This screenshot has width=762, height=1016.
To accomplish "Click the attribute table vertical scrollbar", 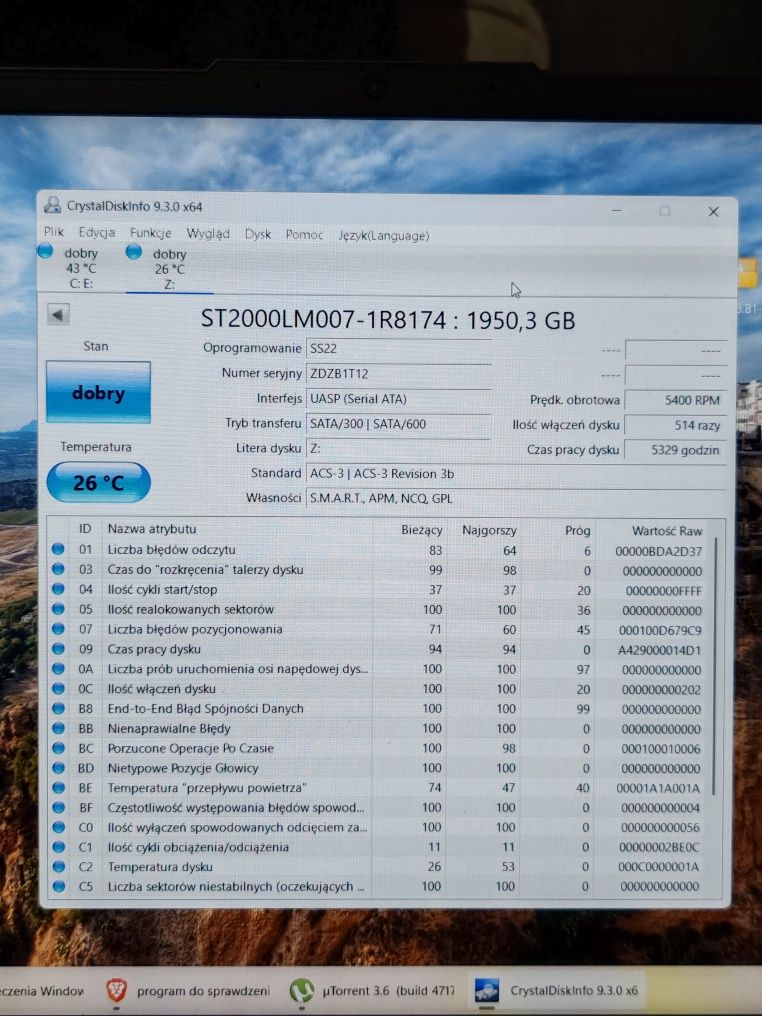I will tap(715, 667).
